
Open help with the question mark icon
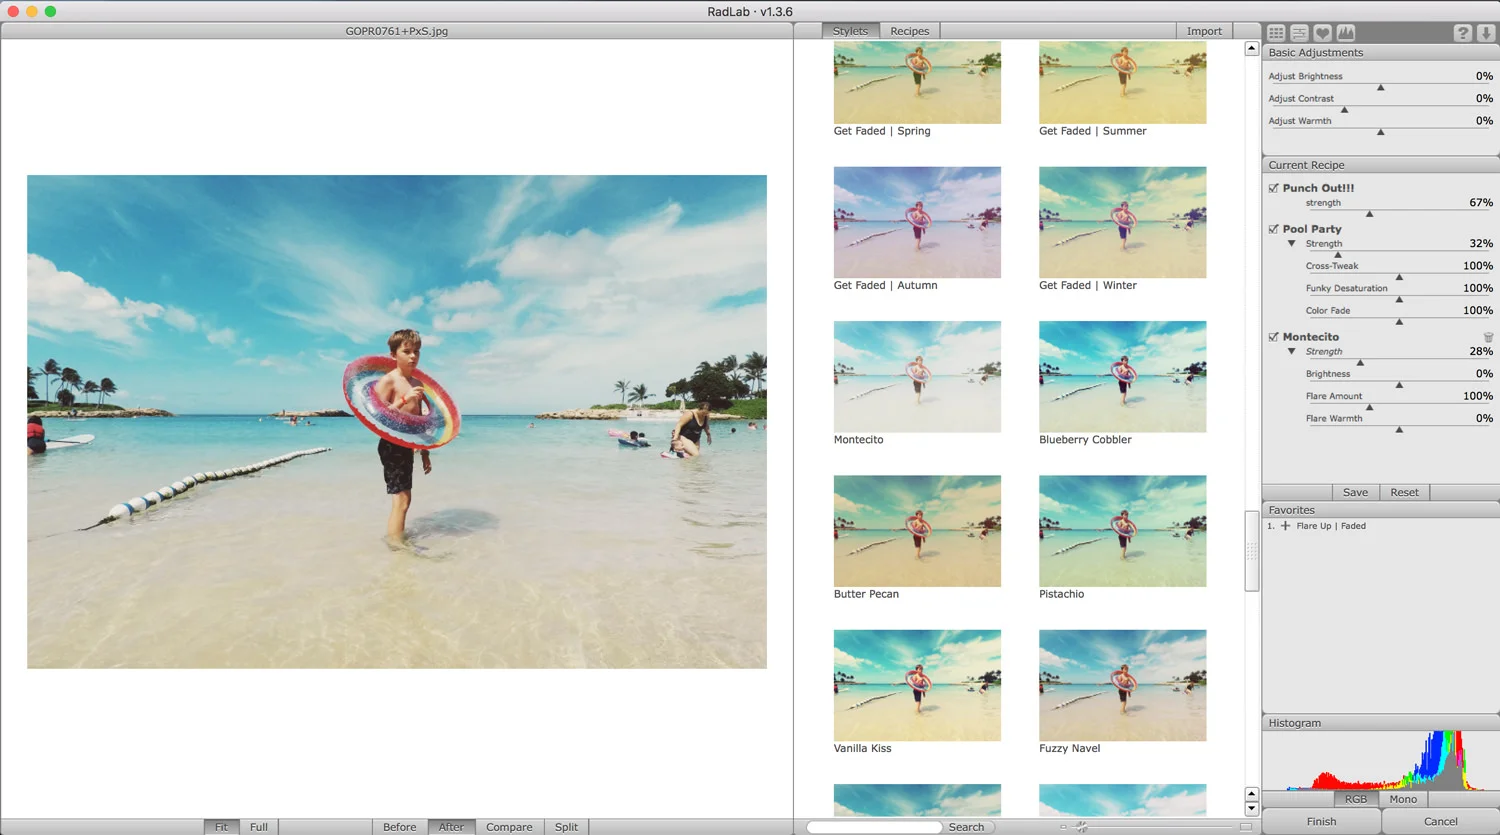pyautogui.click(x=1463, y=33)
